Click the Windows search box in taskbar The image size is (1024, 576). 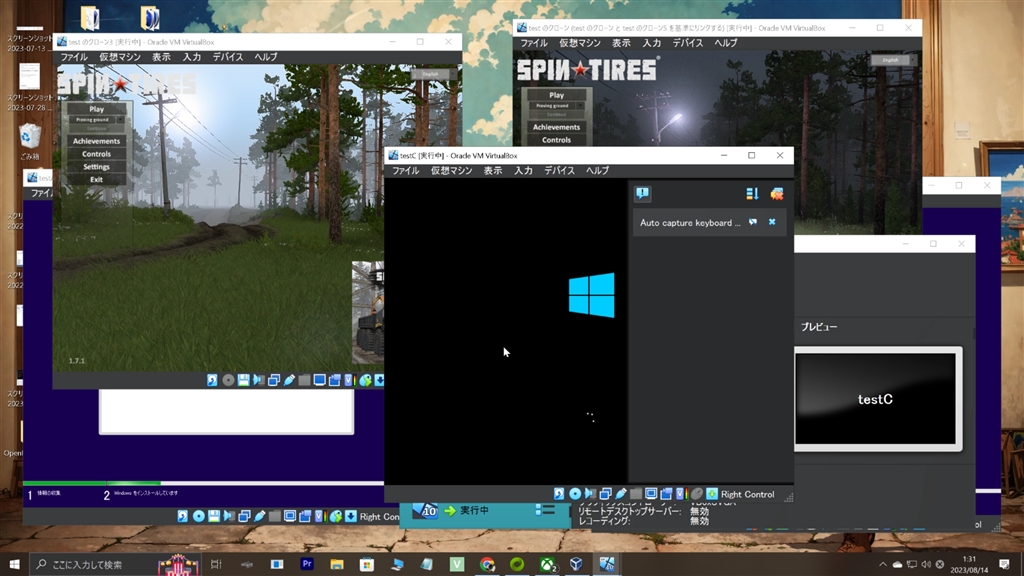tap(115, 564)
